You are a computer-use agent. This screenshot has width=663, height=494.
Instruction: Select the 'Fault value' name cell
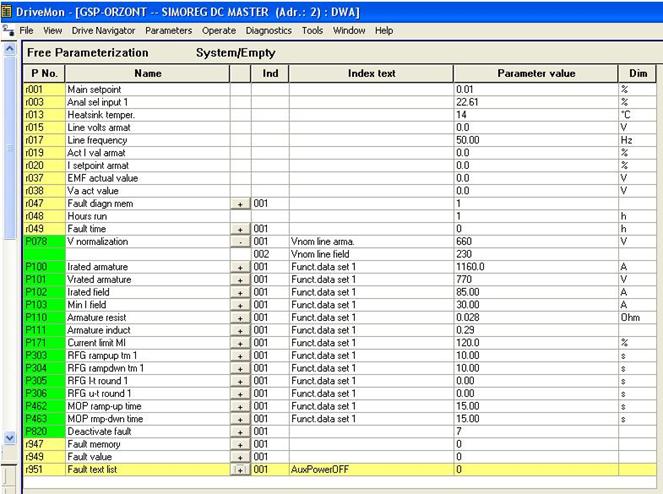coord(148,457)
